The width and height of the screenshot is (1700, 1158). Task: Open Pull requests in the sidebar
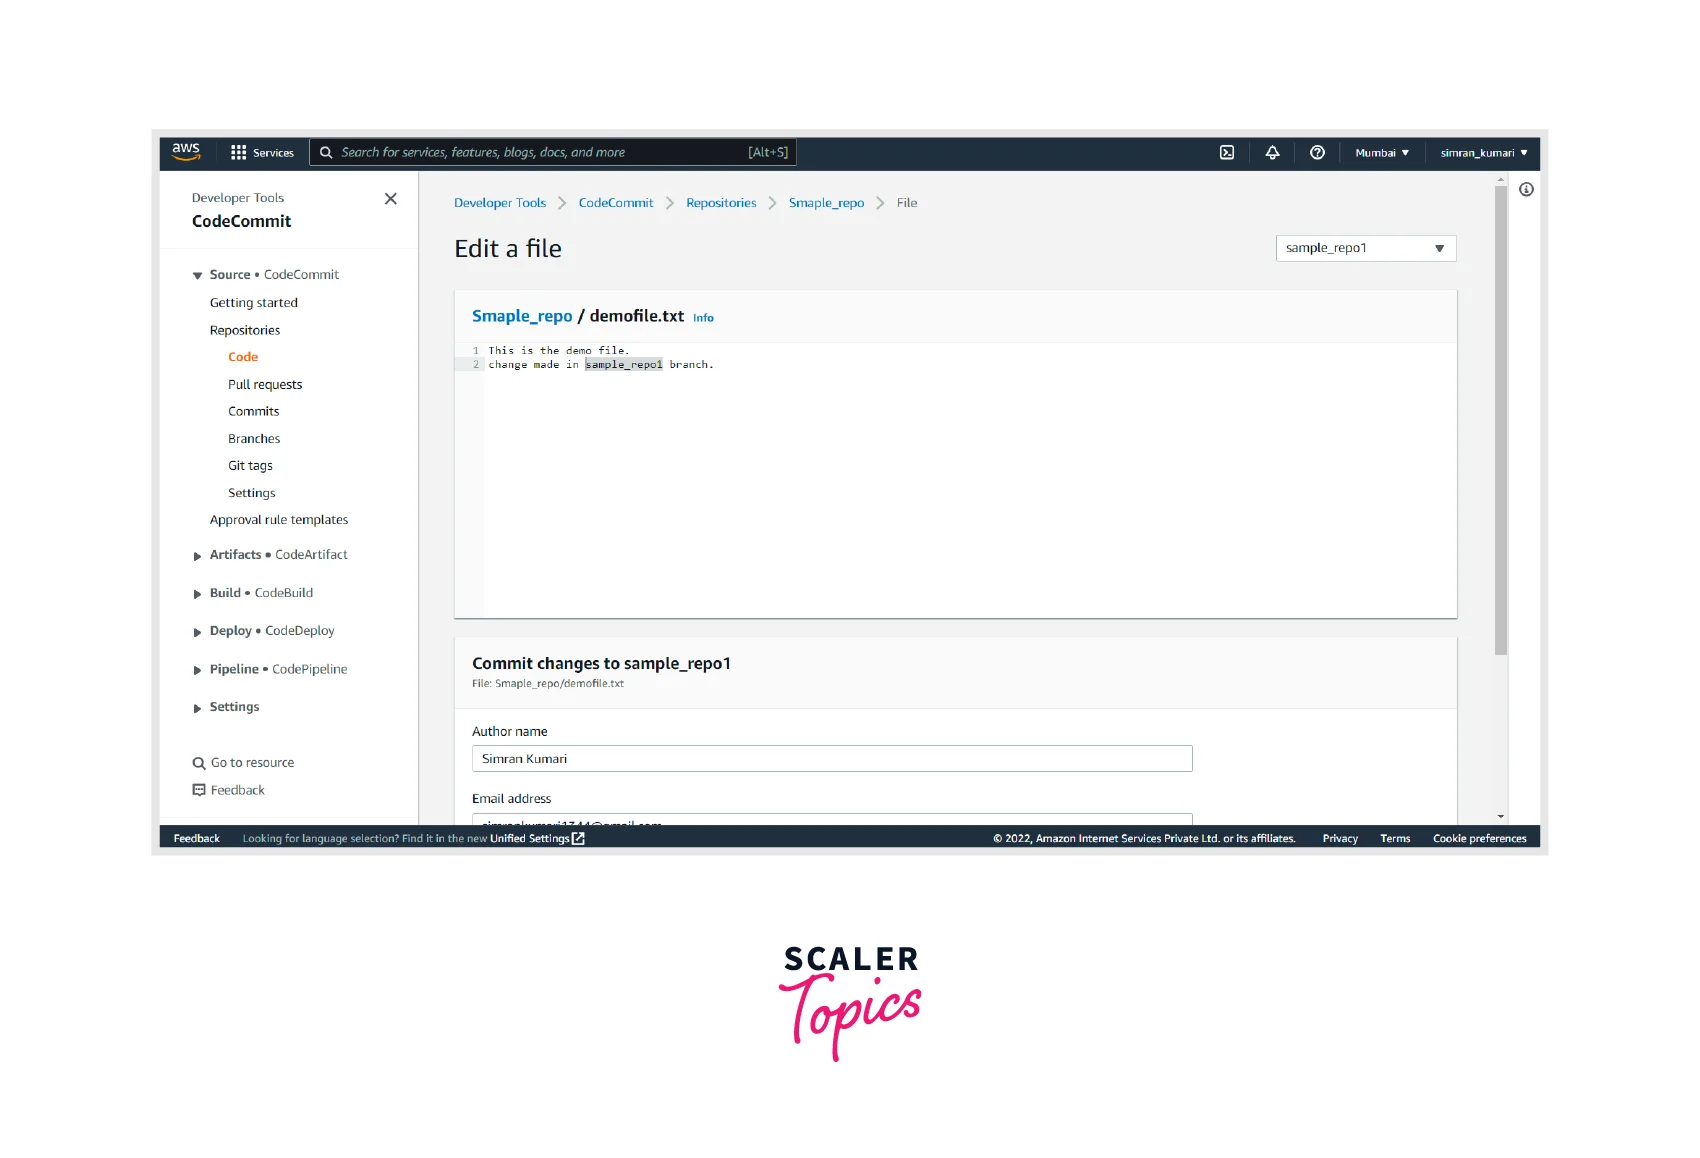coord(265,385)
